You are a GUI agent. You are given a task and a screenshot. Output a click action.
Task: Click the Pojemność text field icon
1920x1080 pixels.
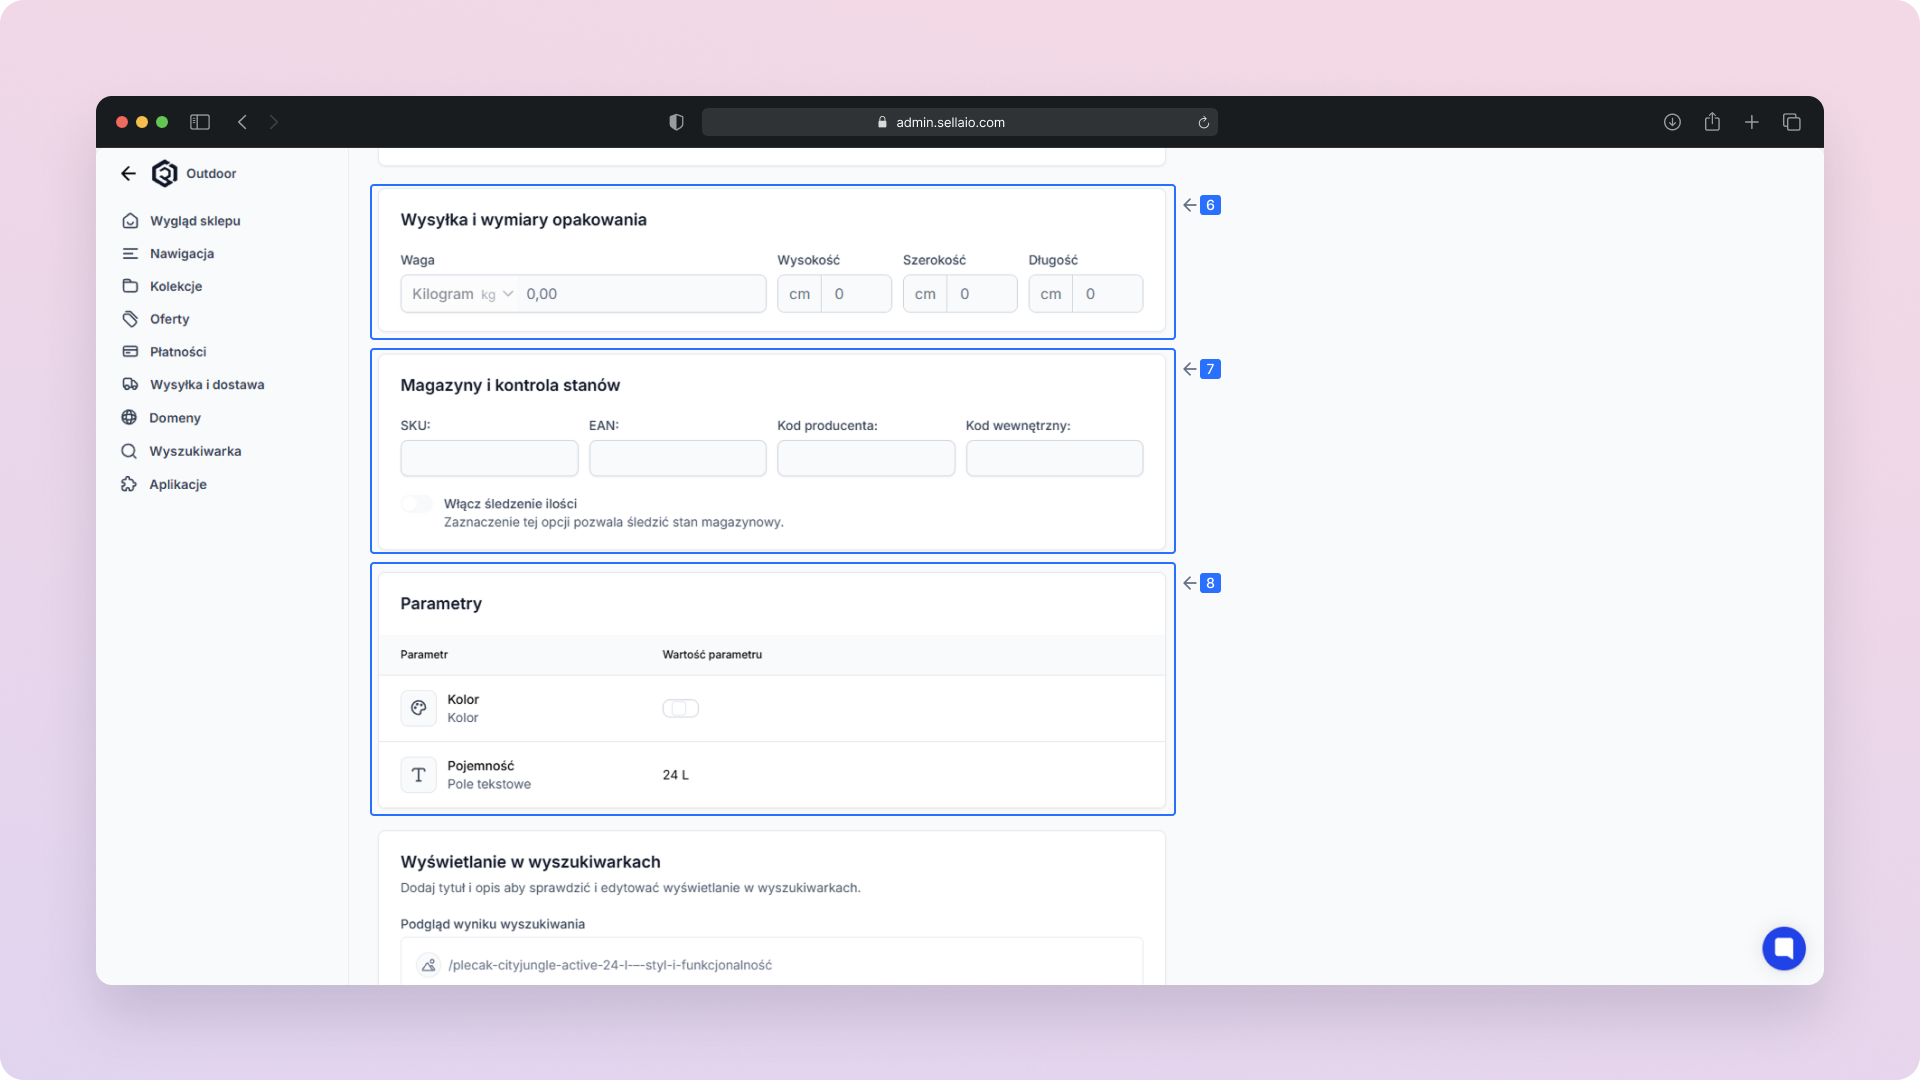tap(418, 775)
